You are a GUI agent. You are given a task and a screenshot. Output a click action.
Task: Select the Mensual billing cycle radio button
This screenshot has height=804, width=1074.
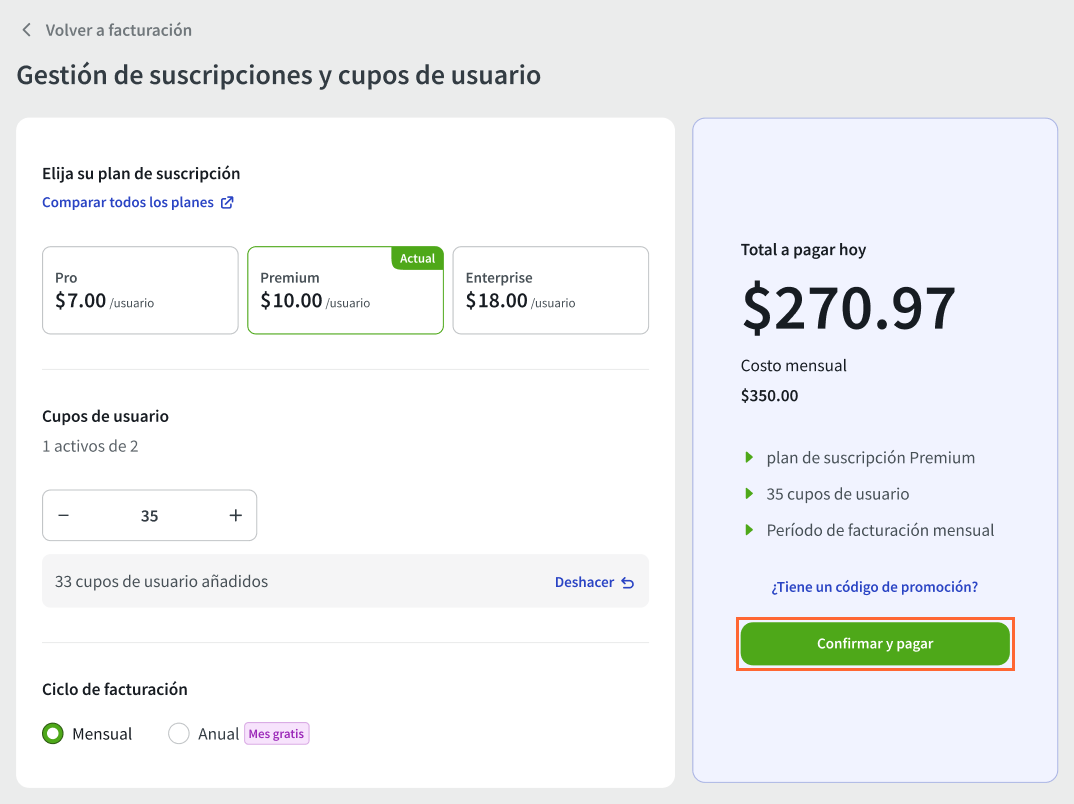pos(53,734)
